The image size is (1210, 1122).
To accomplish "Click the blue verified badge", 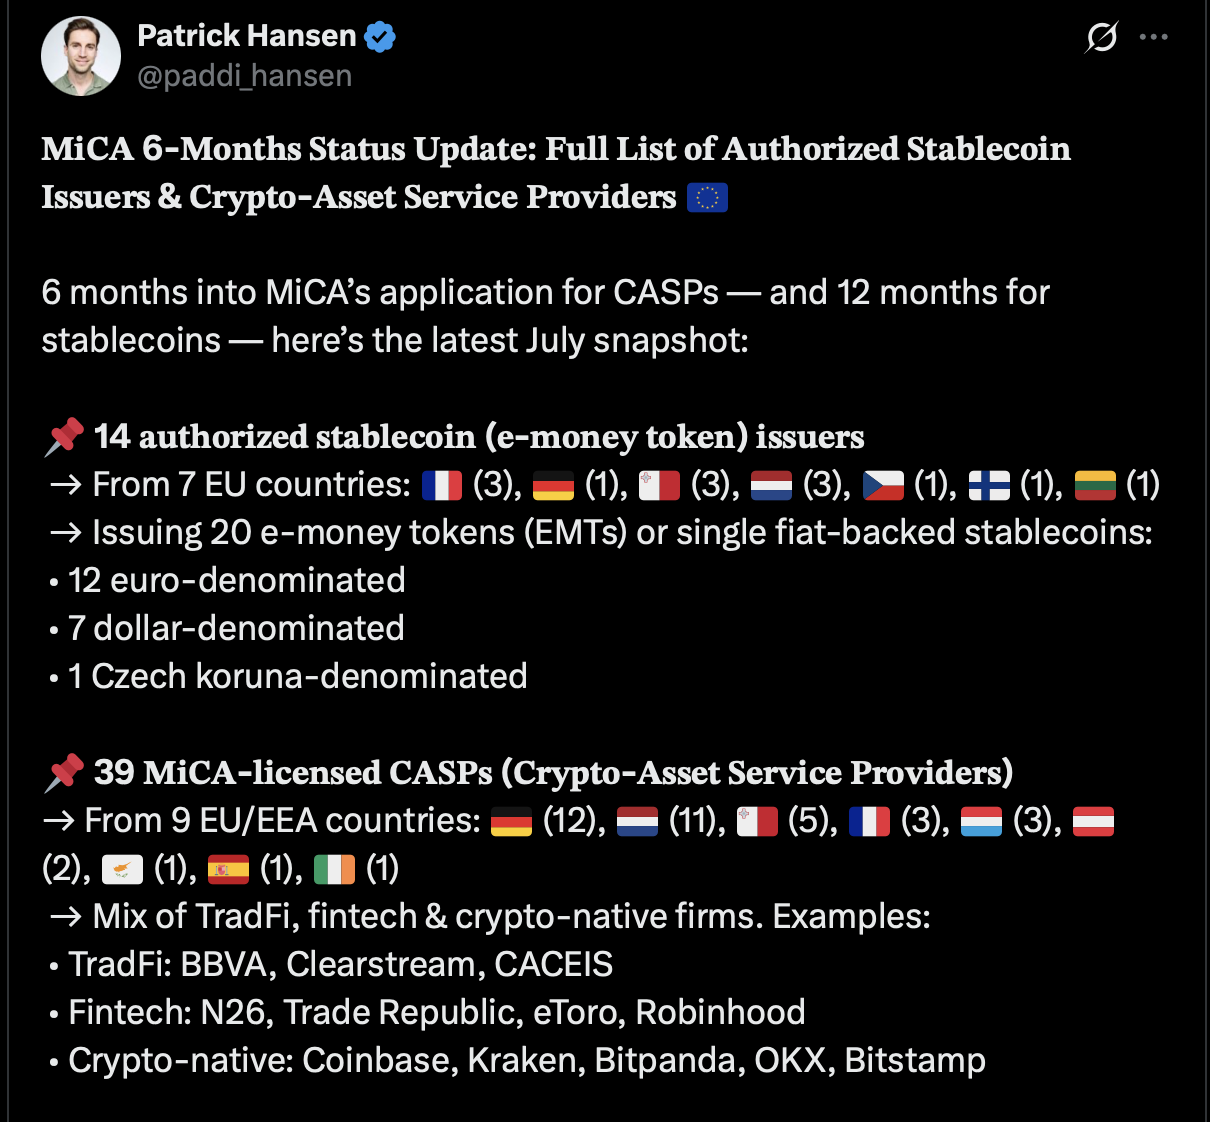I will pos(380,37).
